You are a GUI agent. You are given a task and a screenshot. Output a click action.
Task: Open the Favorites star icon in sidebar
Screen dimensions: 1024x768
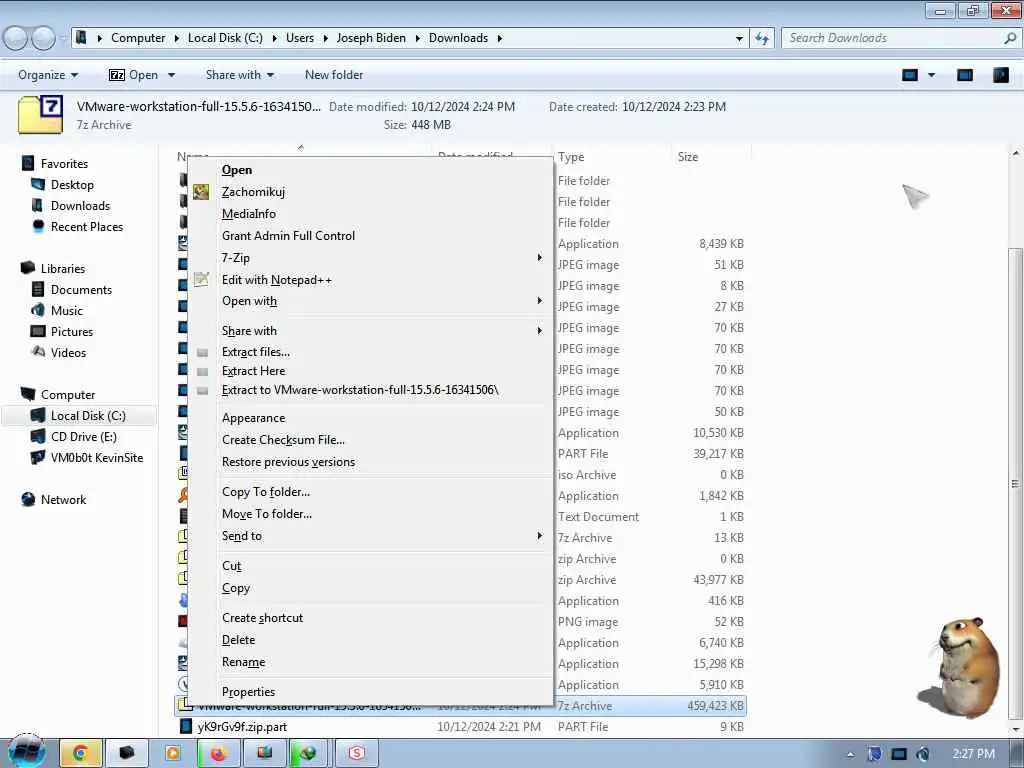[28, 163]
